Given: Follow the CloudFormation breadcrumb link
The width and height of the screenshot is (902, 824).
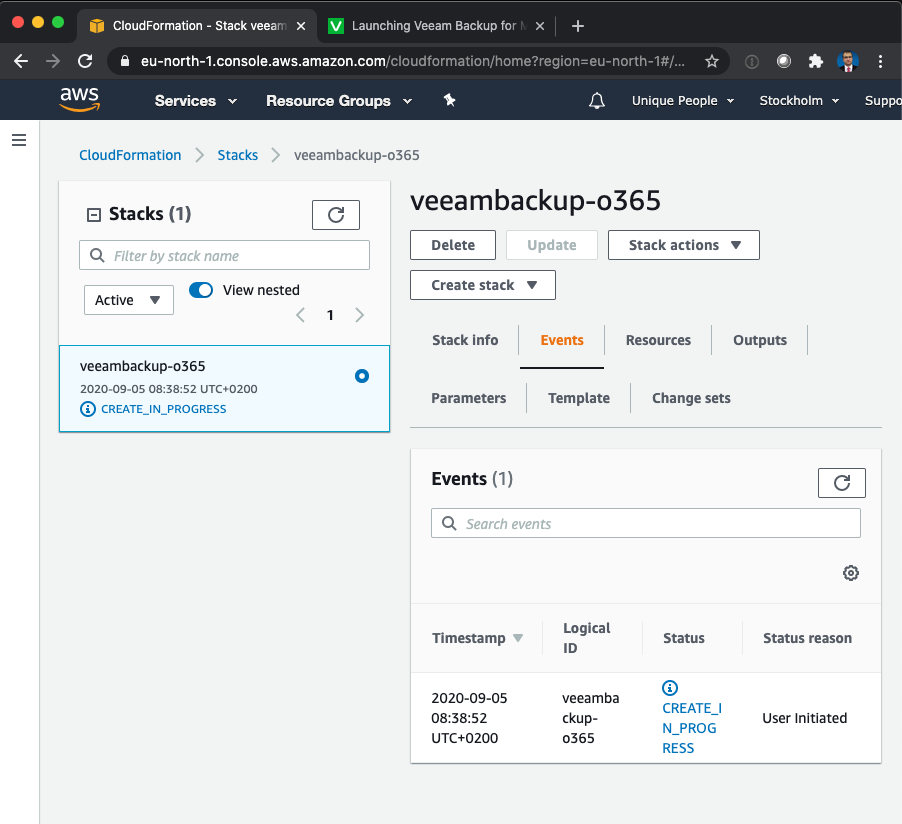Looking at the screenshot, I should 130,155.
